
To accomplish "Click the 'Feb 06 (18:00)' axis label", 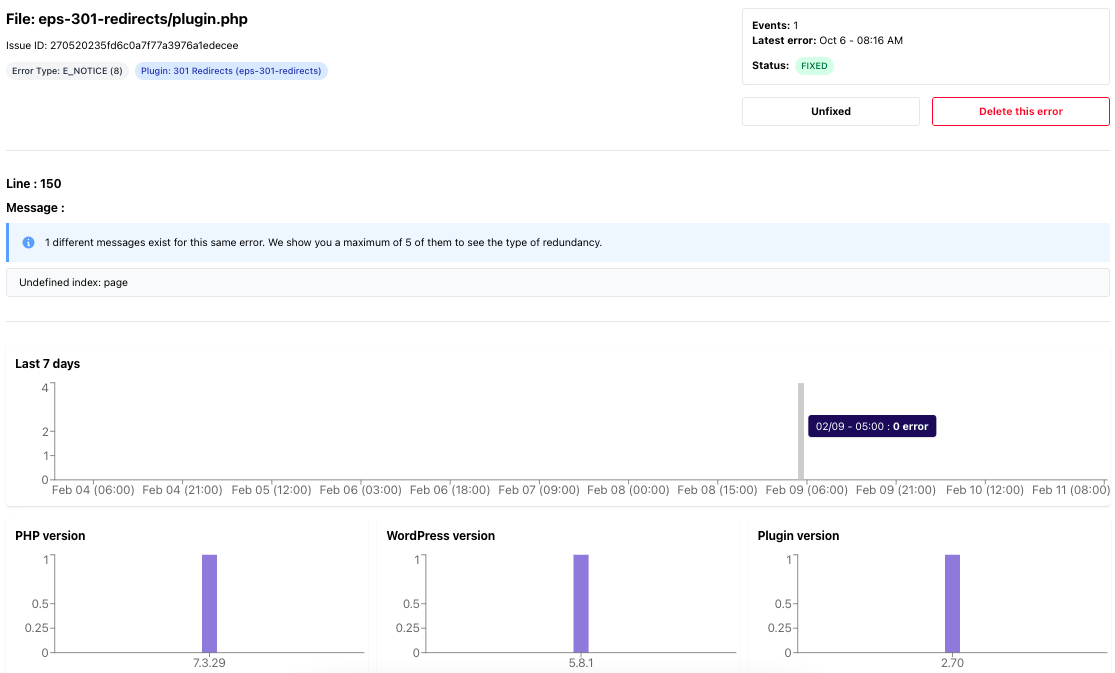I will tap(450, 490).
